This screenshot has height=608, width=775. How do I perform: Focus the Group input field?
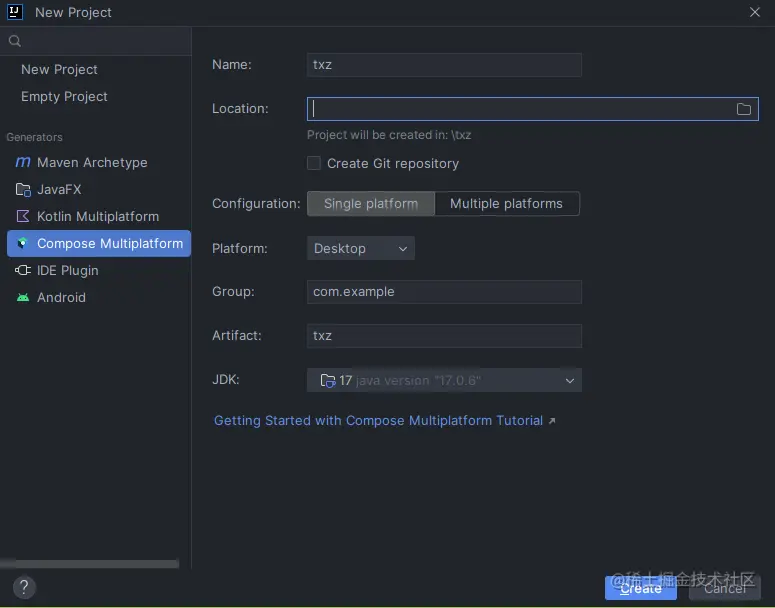(444, 292)
